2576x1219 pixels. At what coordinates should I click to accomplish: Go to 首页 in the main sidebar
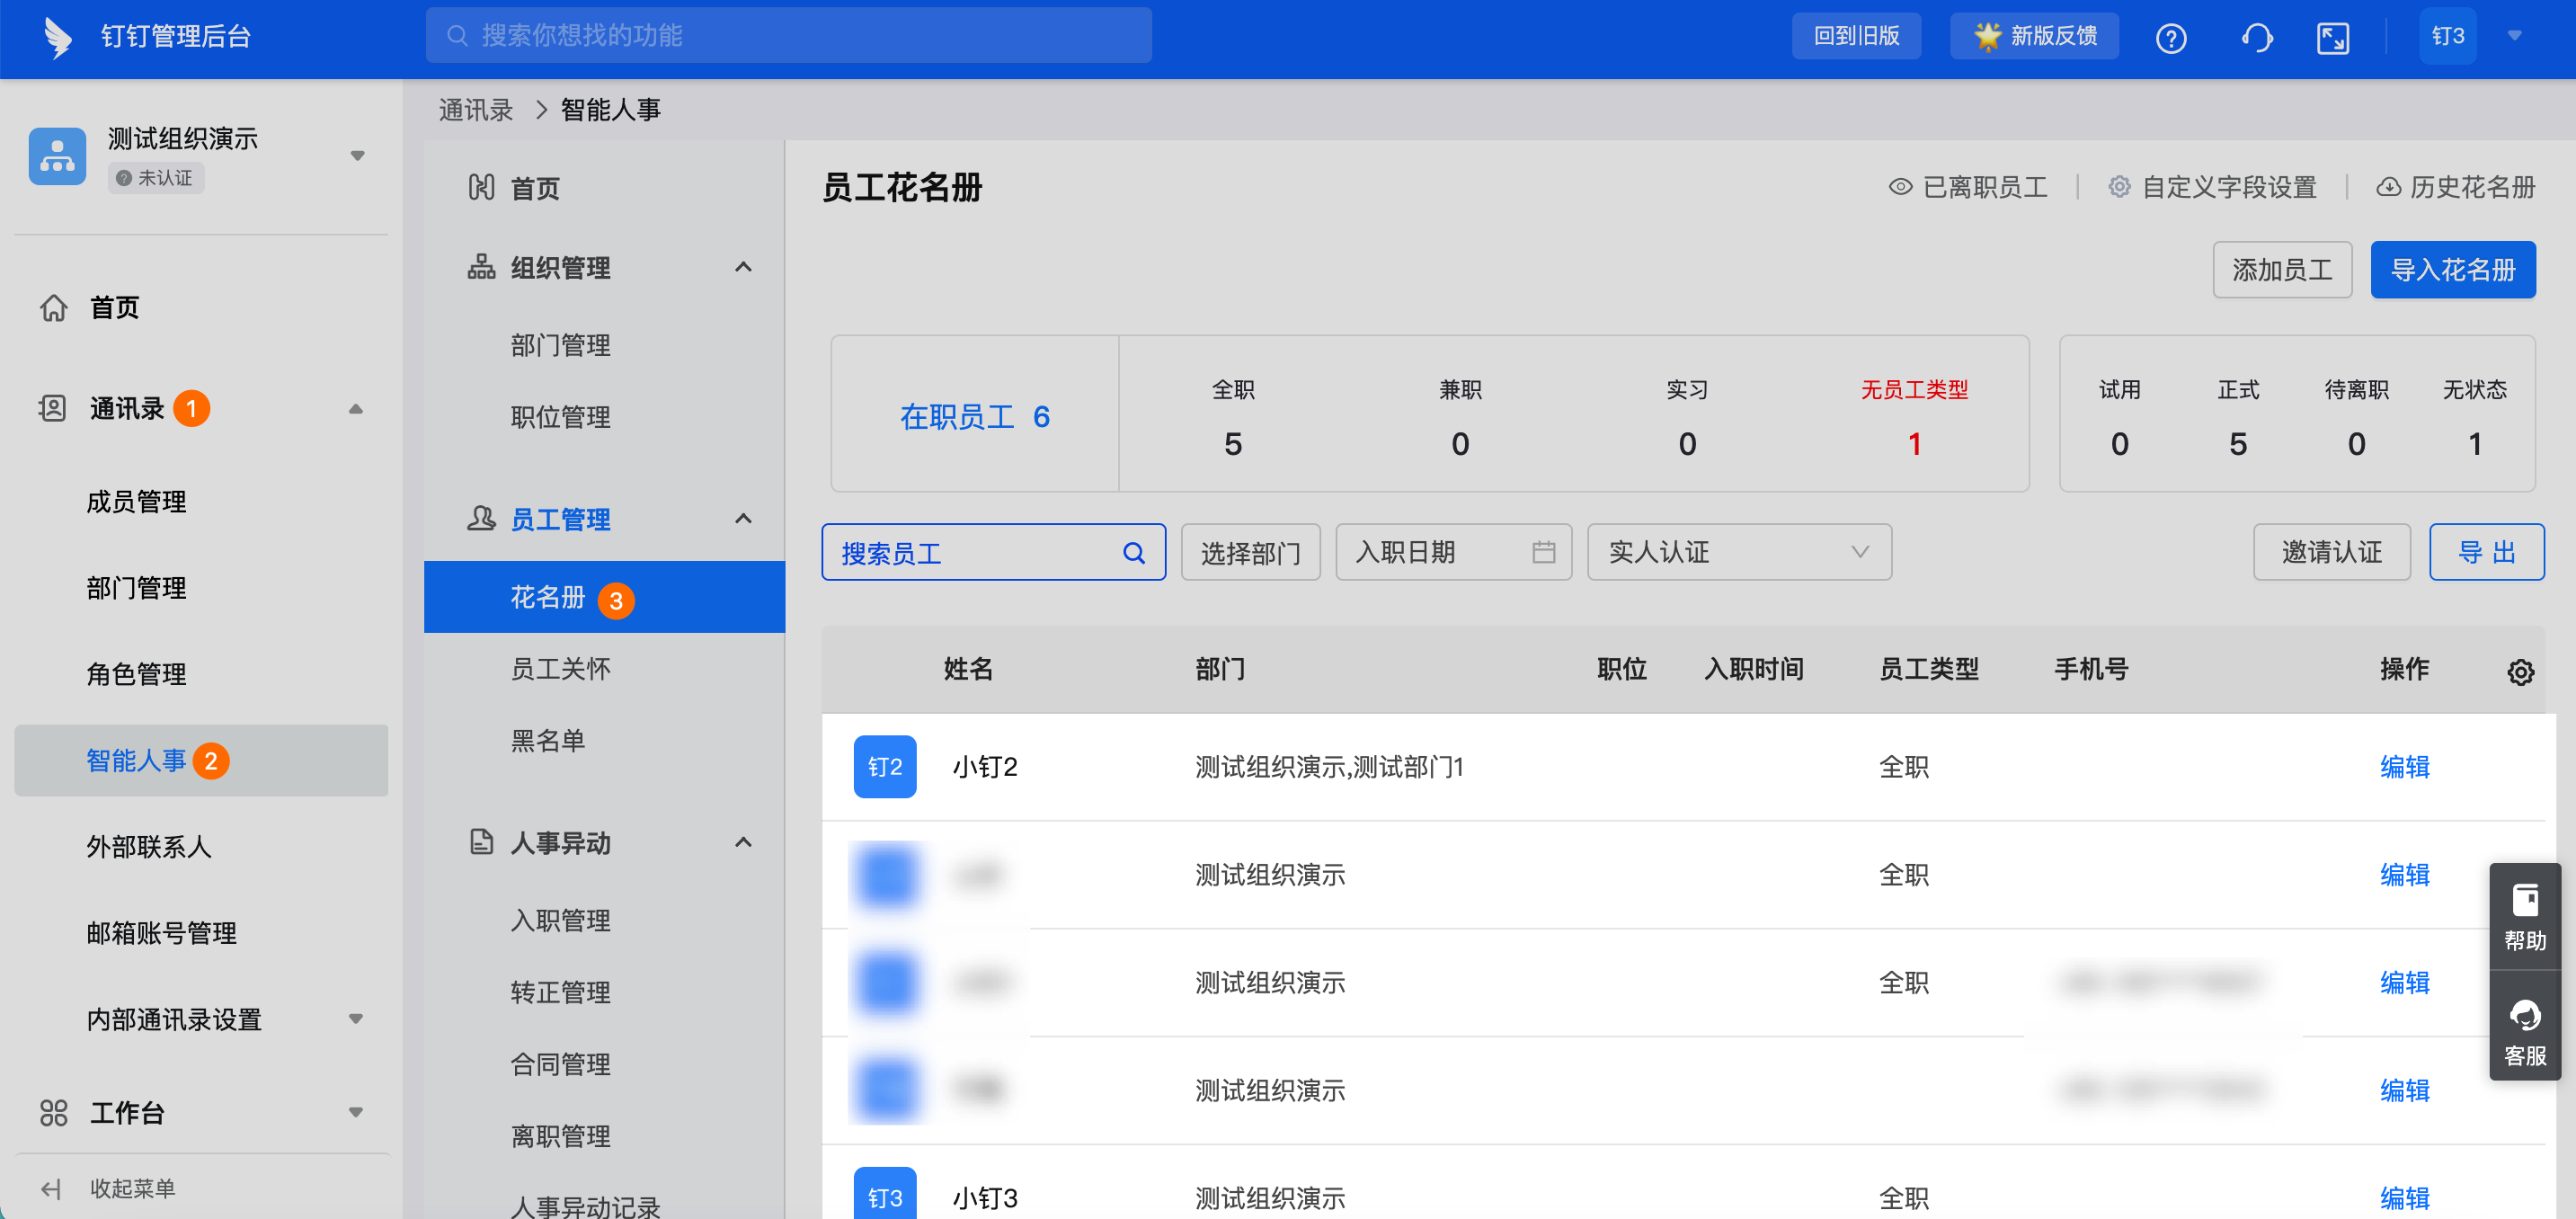tap(114, 308)
